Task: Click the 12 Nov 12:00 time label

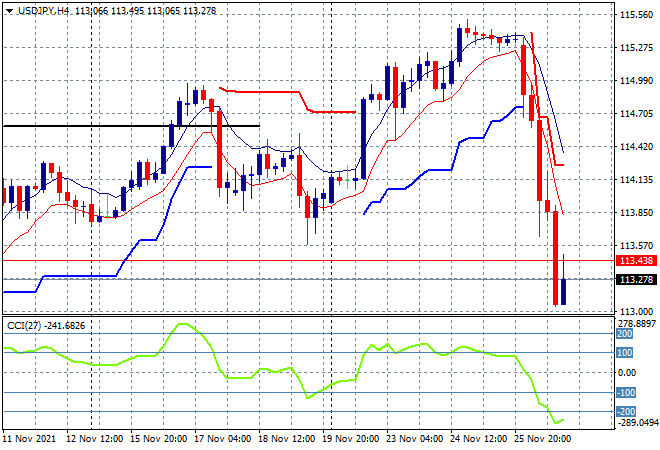Action: [x=95, y=439]
